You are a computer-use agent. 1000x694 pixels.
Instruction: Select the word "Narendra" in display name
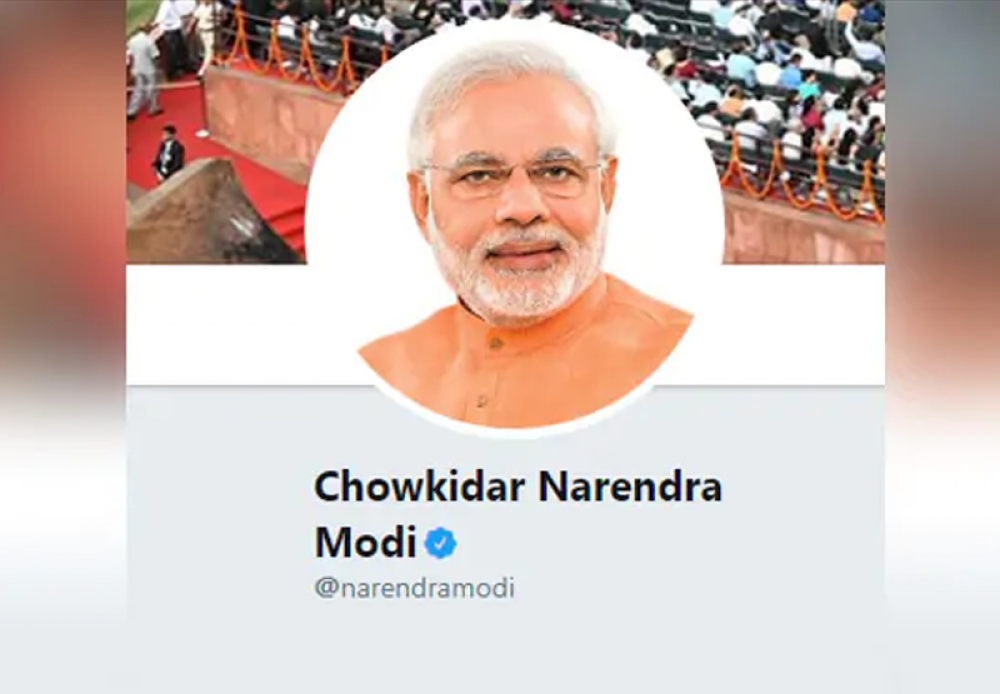pos(630,487)
